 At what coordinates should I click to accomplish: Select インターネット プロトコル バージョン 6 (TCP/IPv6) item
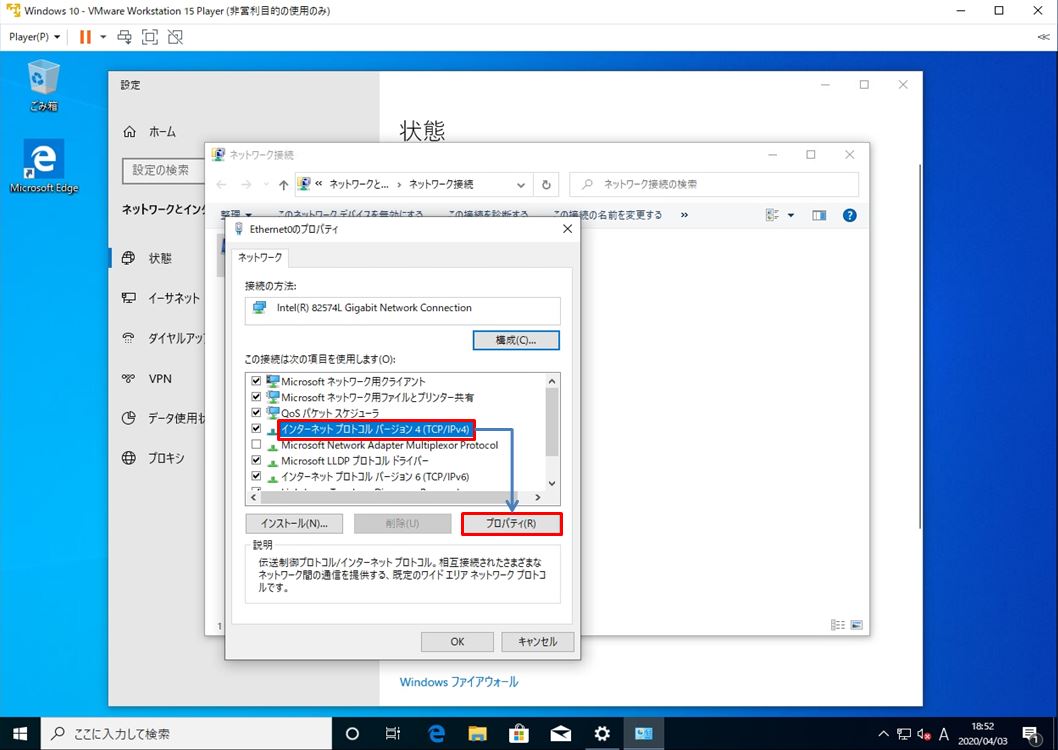375,477
